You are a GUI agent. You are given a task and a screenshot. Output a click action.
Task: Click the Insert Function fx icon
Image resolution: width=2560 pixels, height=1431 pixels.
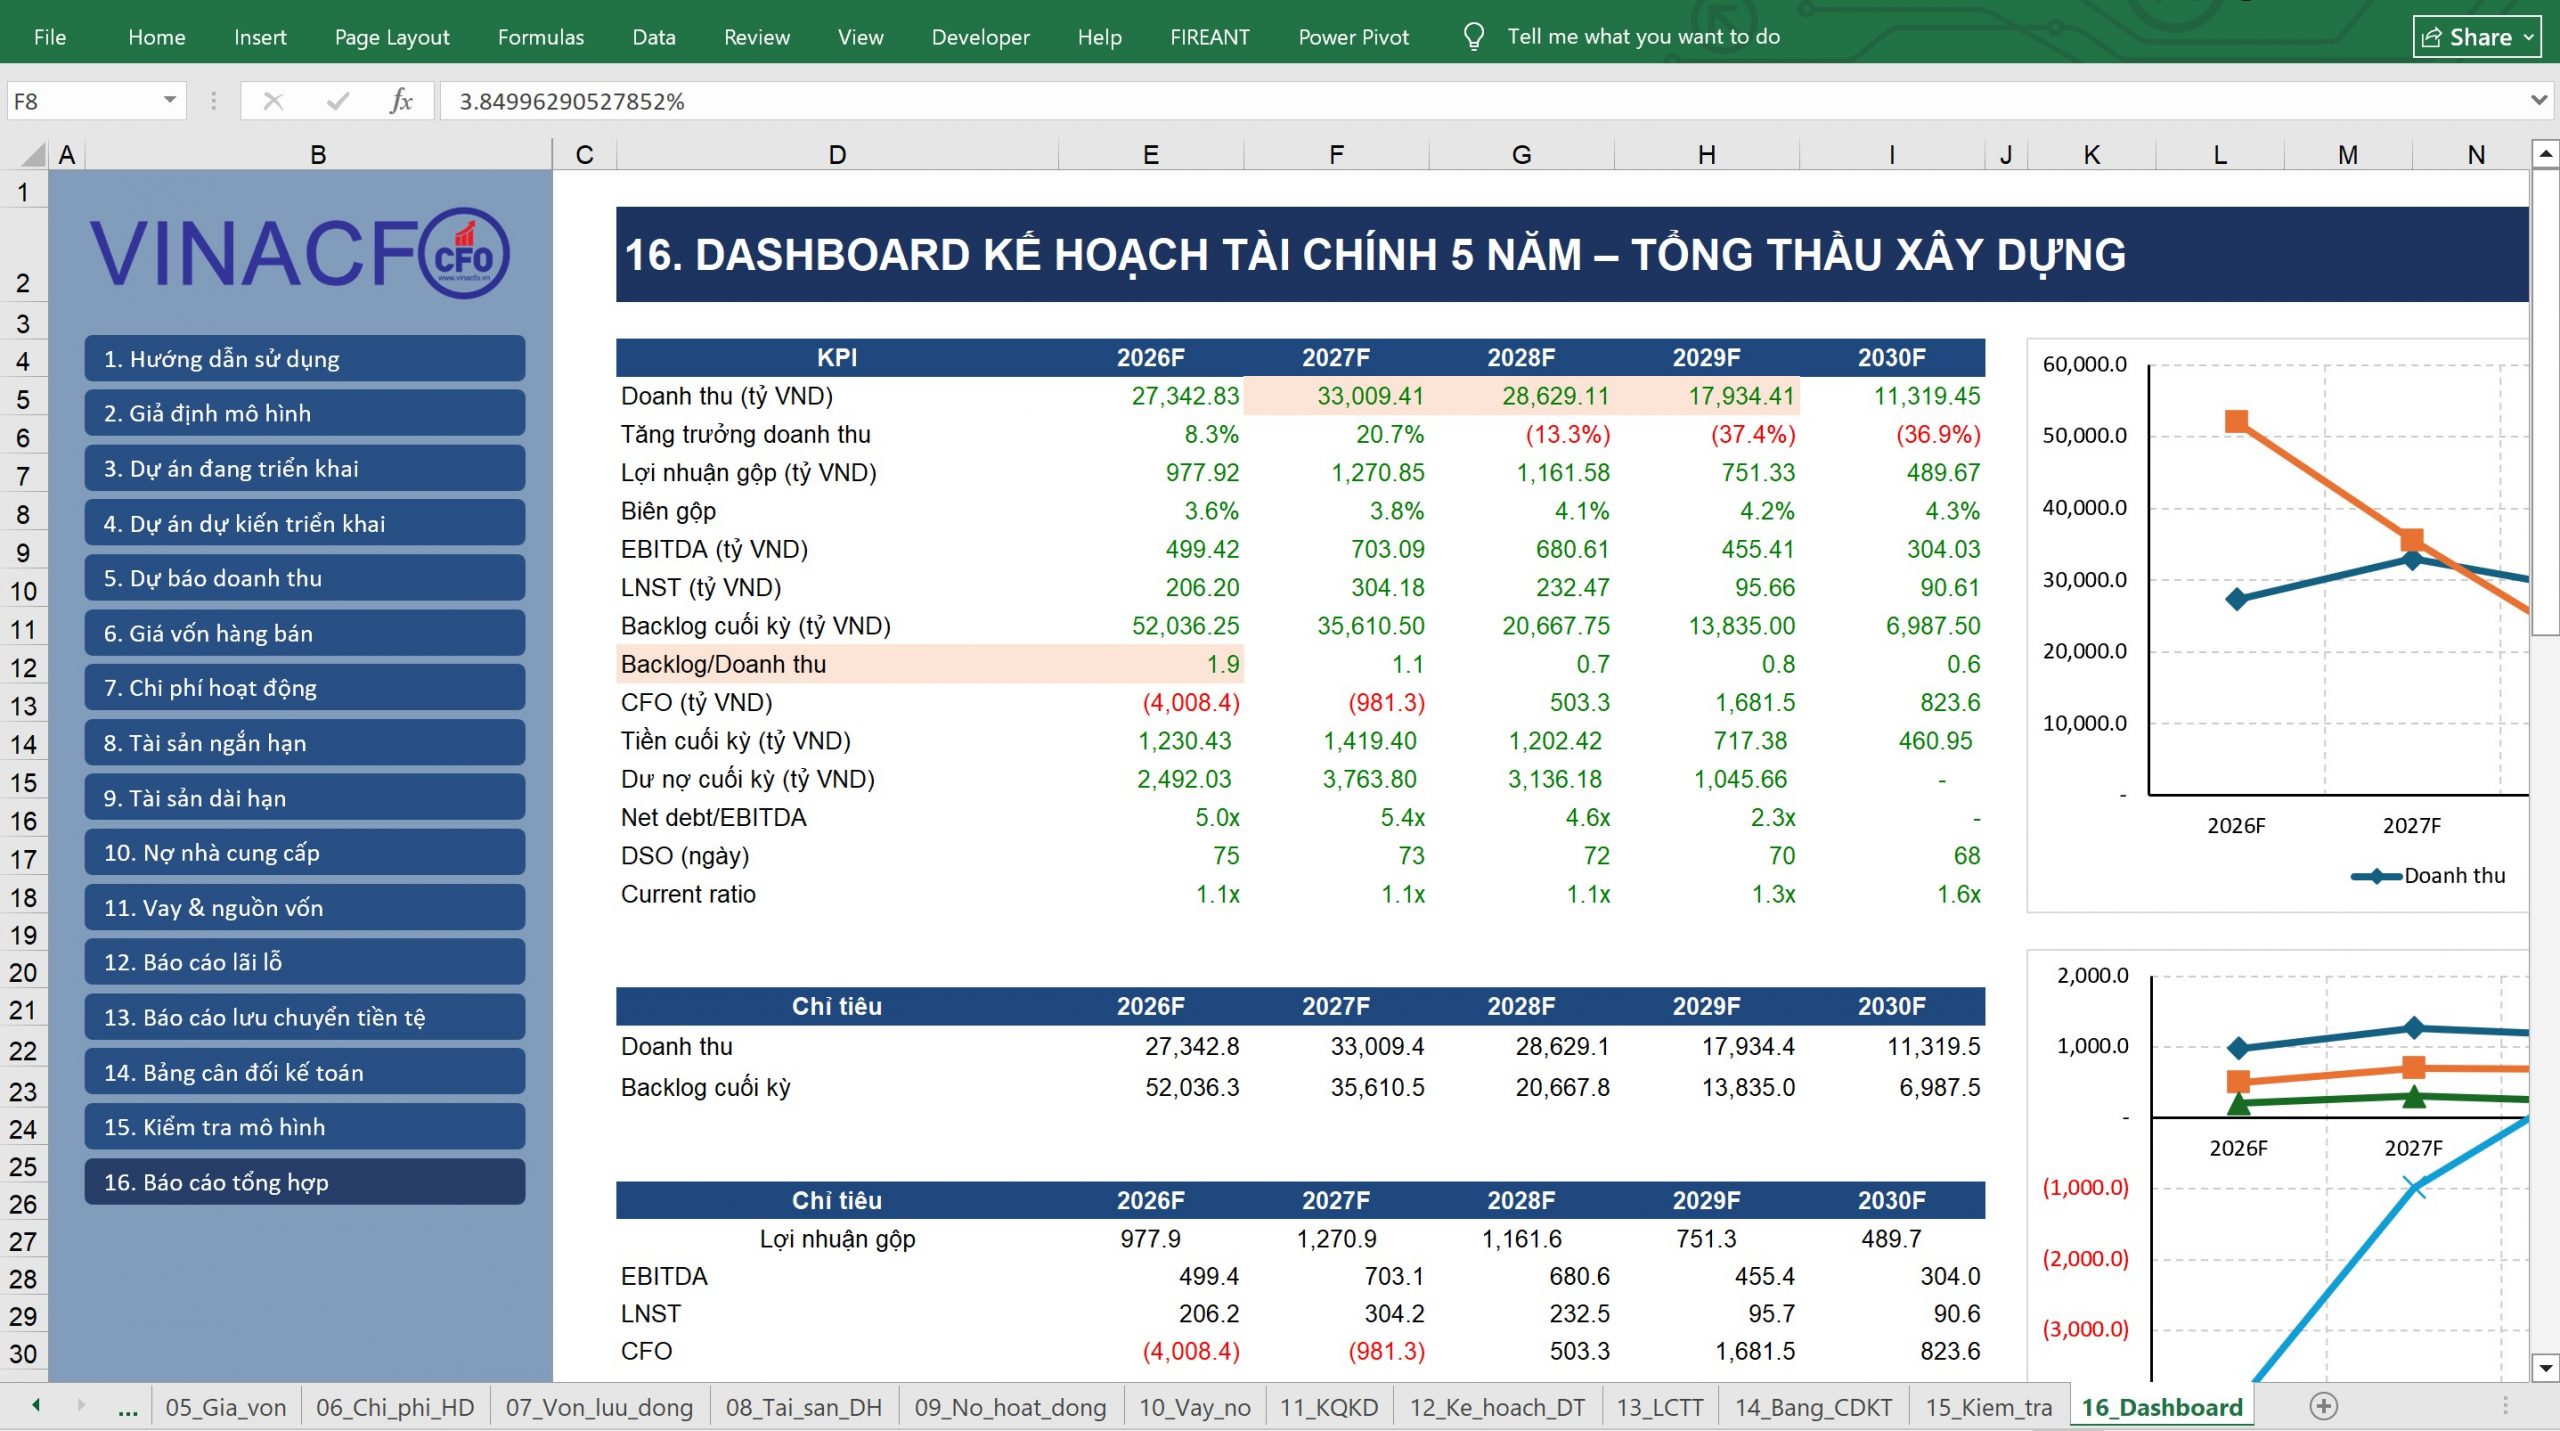tap(401, 101)
